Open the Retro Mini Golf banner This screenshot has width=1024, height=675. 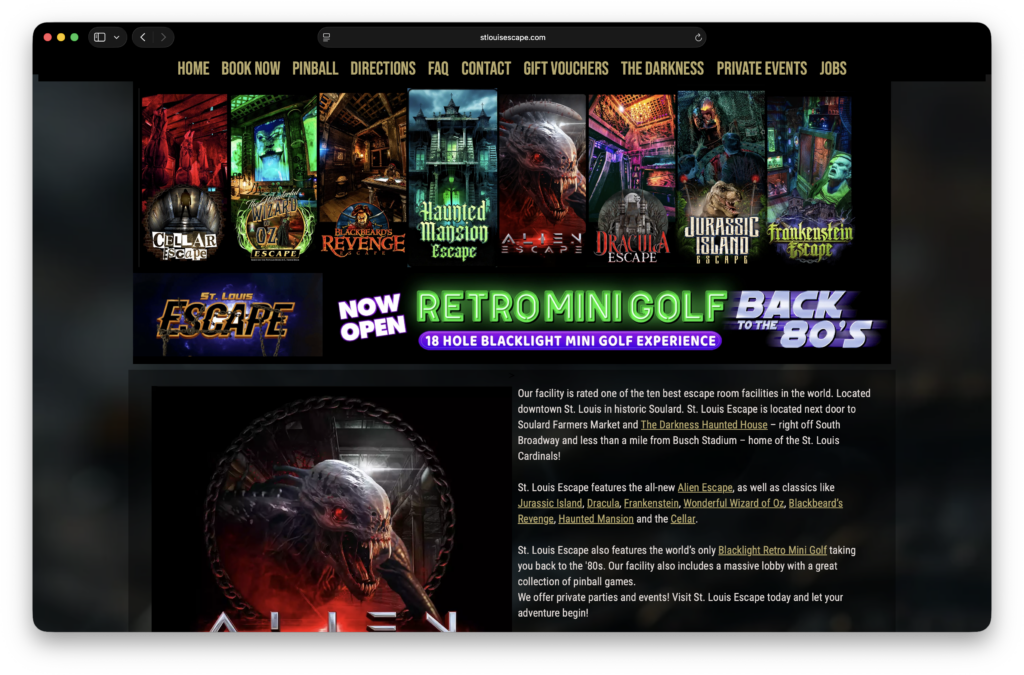tap(608, 317)
